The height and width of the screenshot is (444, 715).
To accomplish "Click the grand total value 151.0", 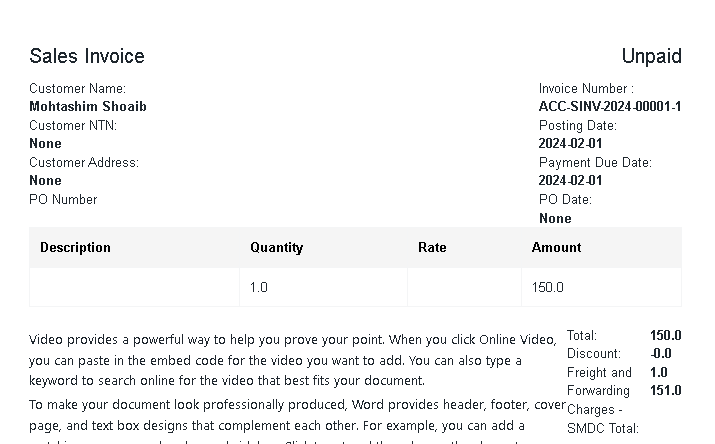I will pyautogui.click(x=665, y=390).
